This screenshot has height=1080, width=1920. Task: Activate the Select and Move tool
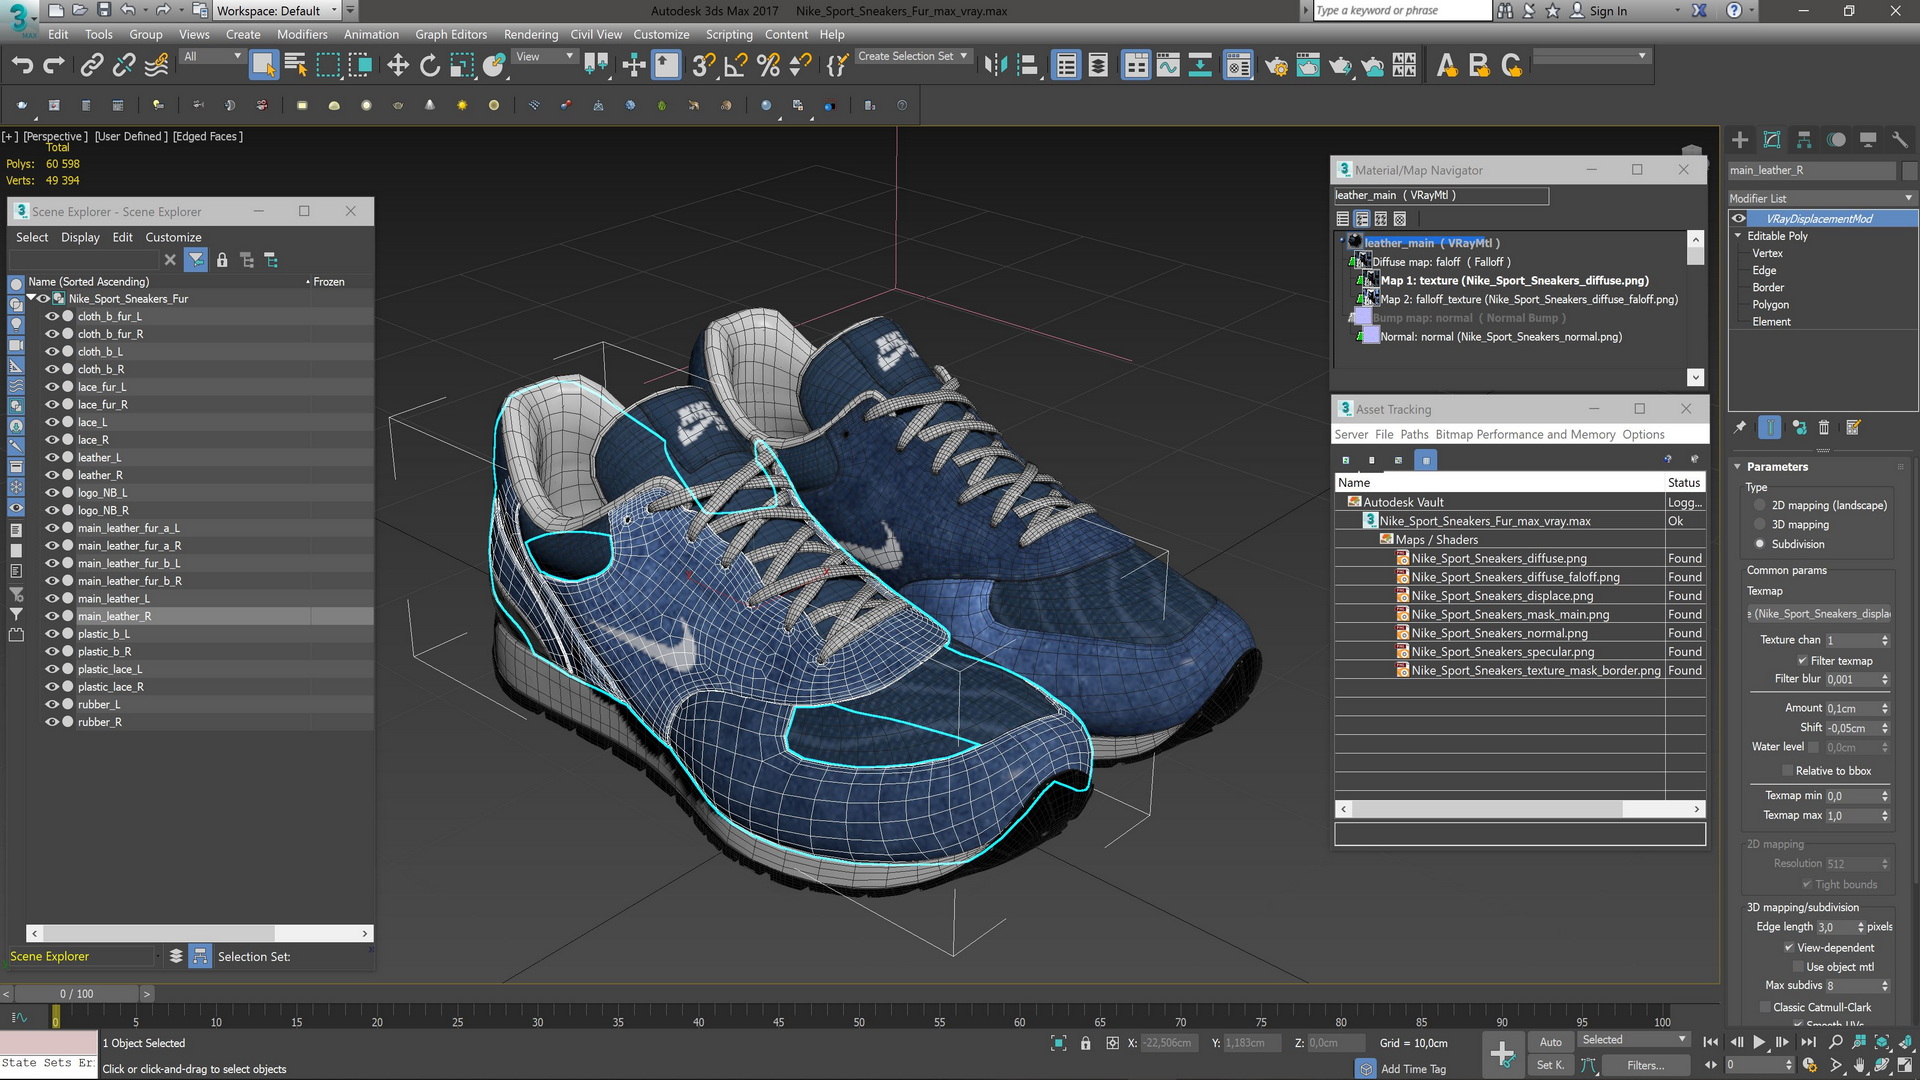(398, 66)
